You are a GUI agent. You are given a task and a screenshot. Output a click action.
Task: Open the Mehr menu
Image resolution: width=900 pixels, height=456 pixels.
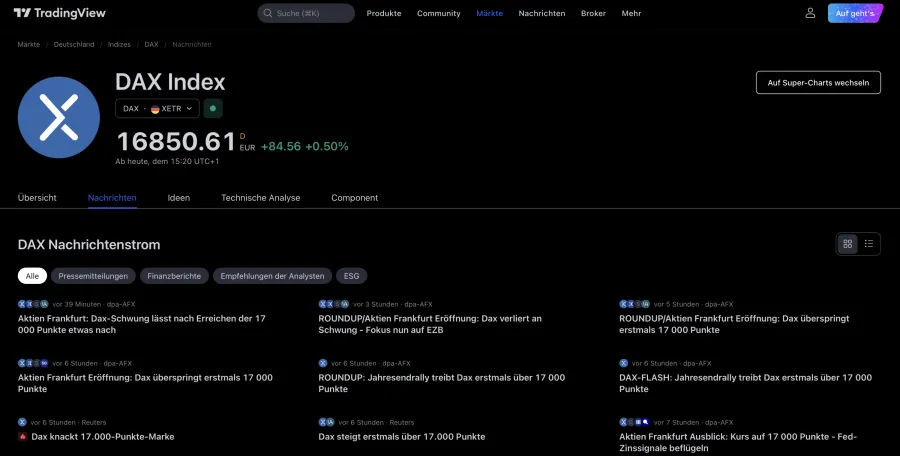(631, 13)
